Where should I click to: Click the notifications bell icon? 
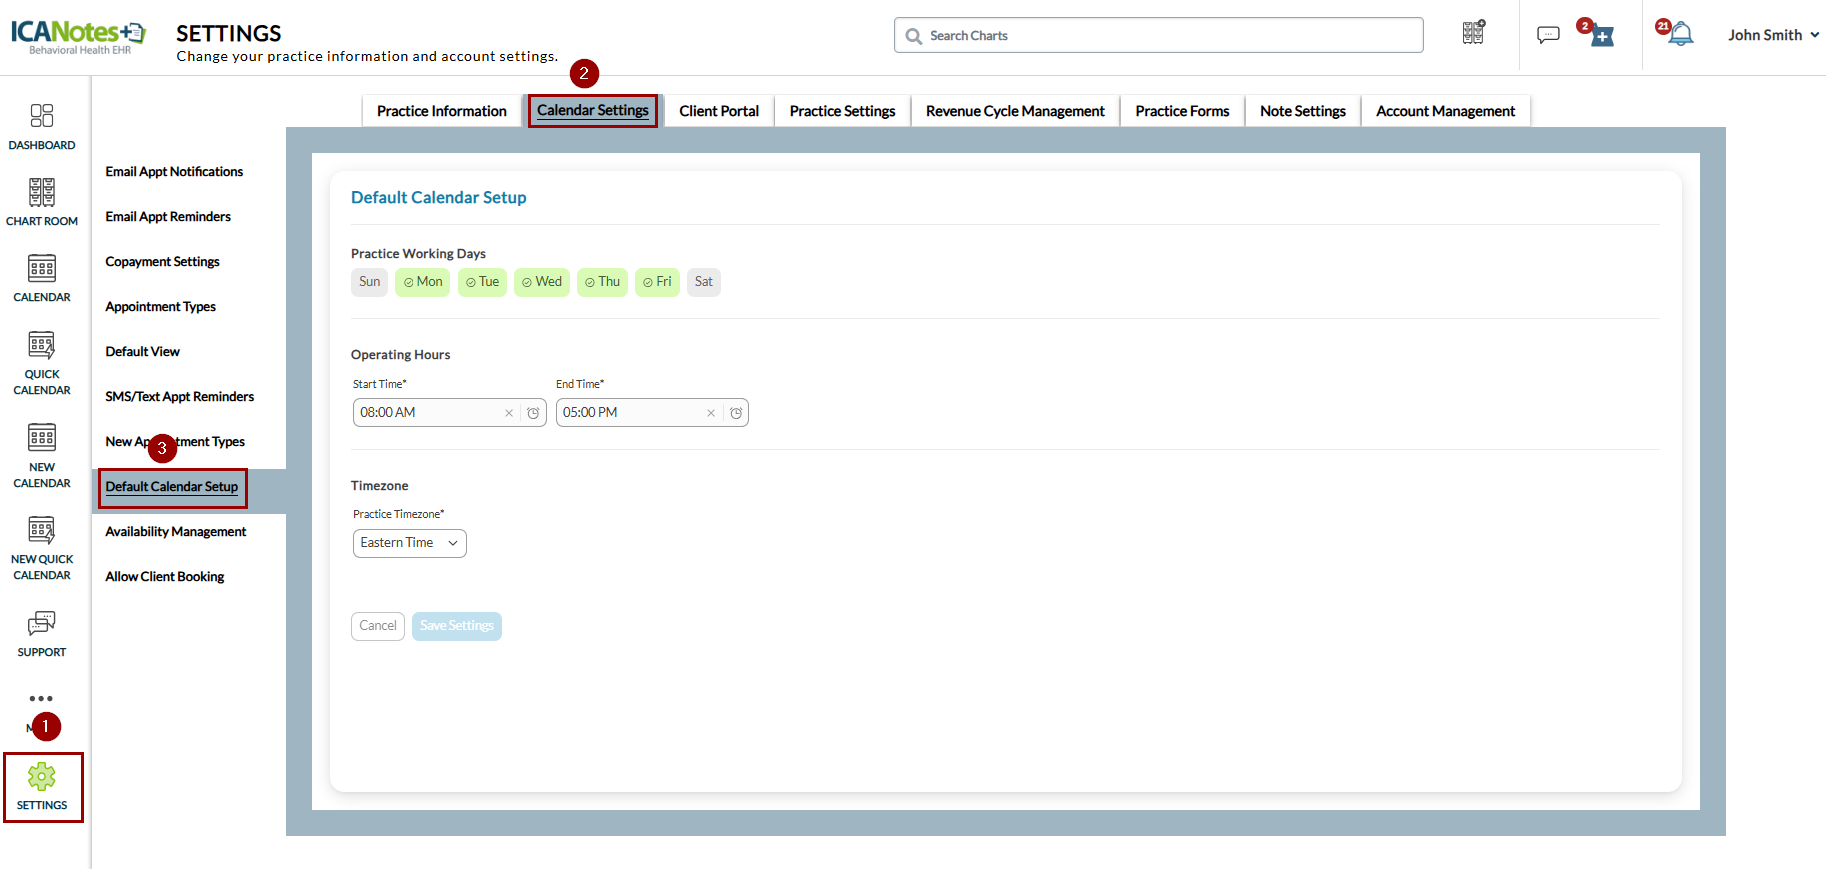[1681, 34]
